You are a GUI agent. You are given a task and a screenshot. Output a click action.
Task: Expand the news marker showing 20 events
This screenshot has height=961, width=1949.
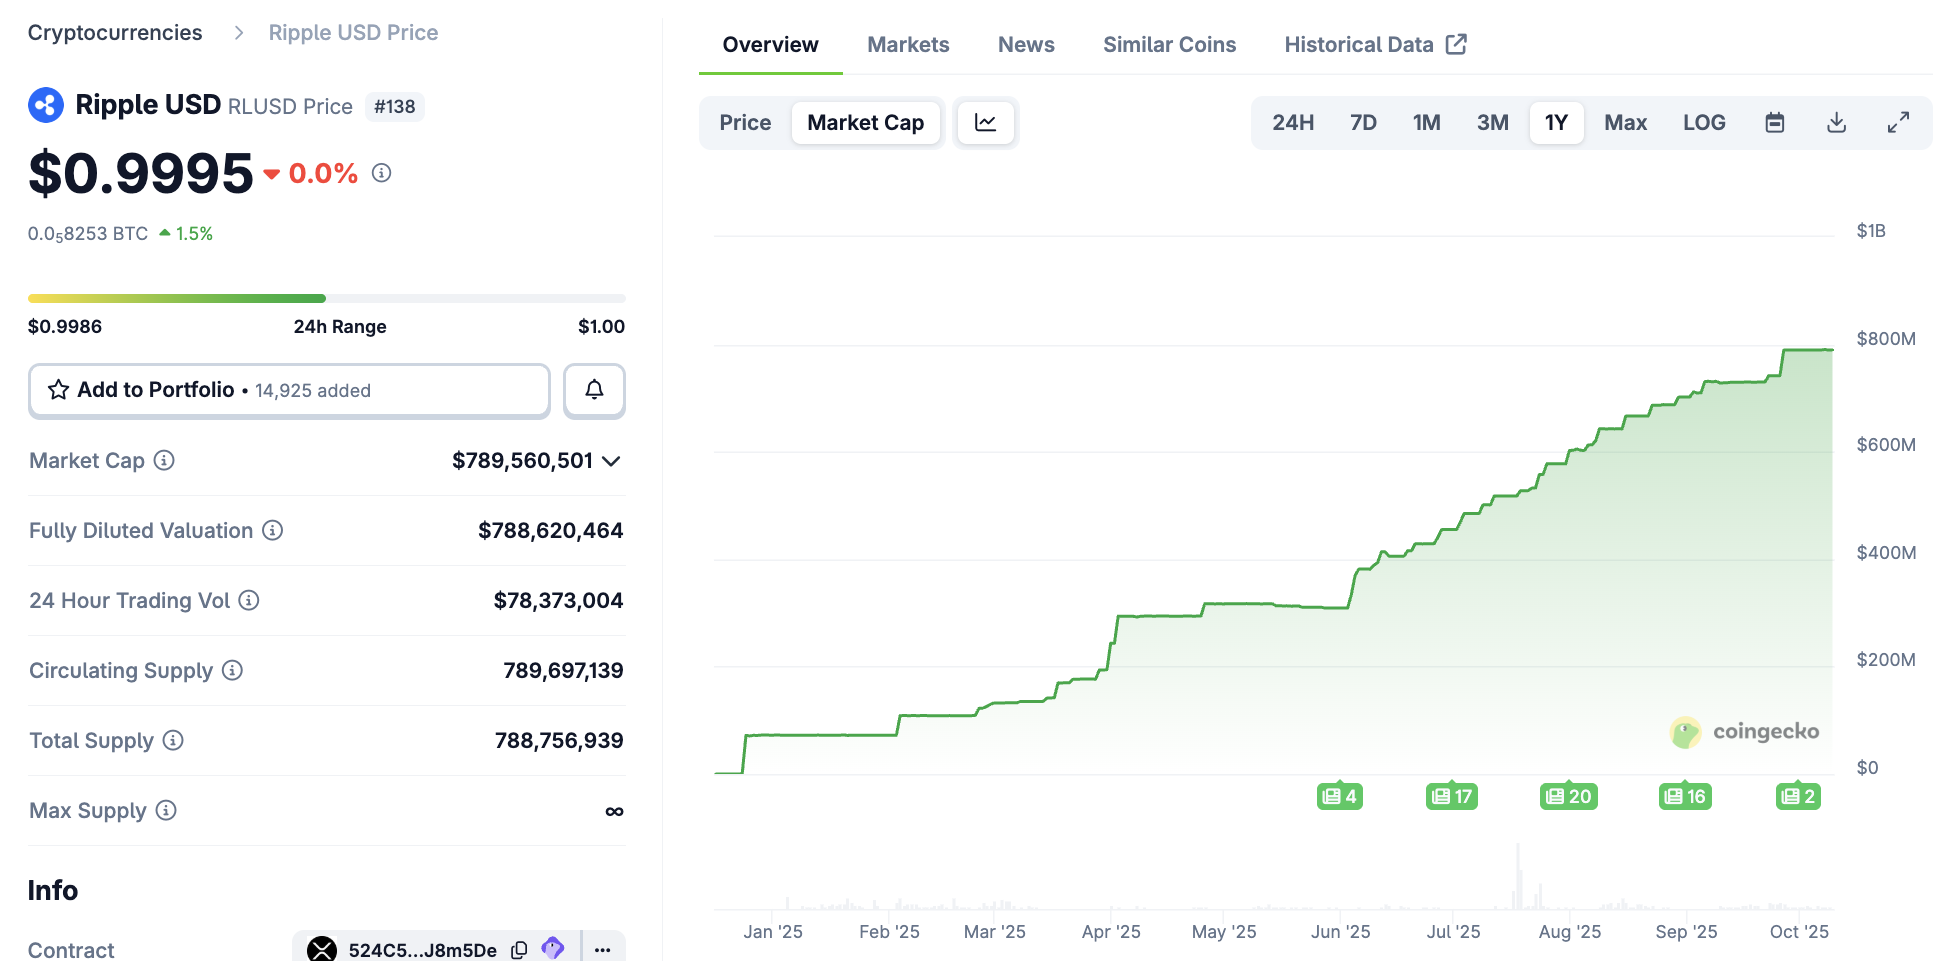tap(1567, 796)
